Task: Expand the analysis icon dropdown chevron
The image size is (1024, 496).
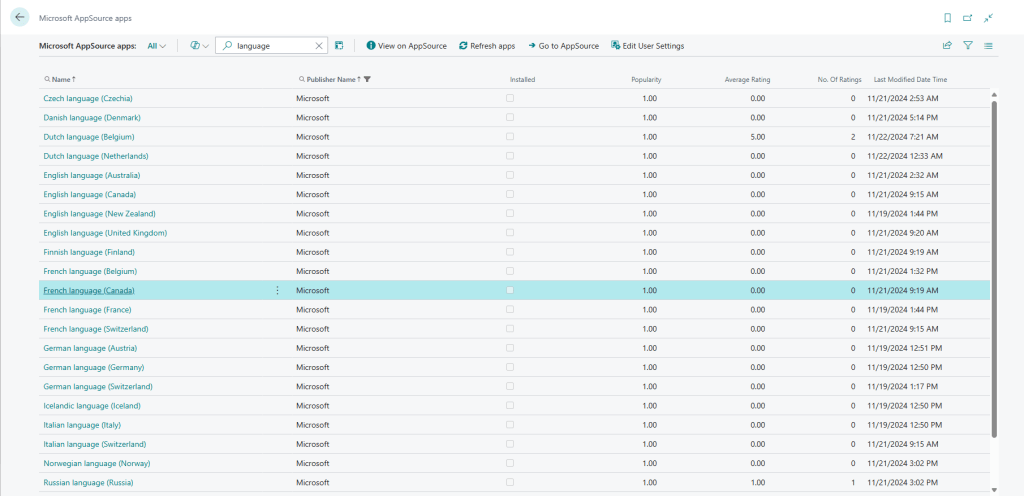Action: 206,46
